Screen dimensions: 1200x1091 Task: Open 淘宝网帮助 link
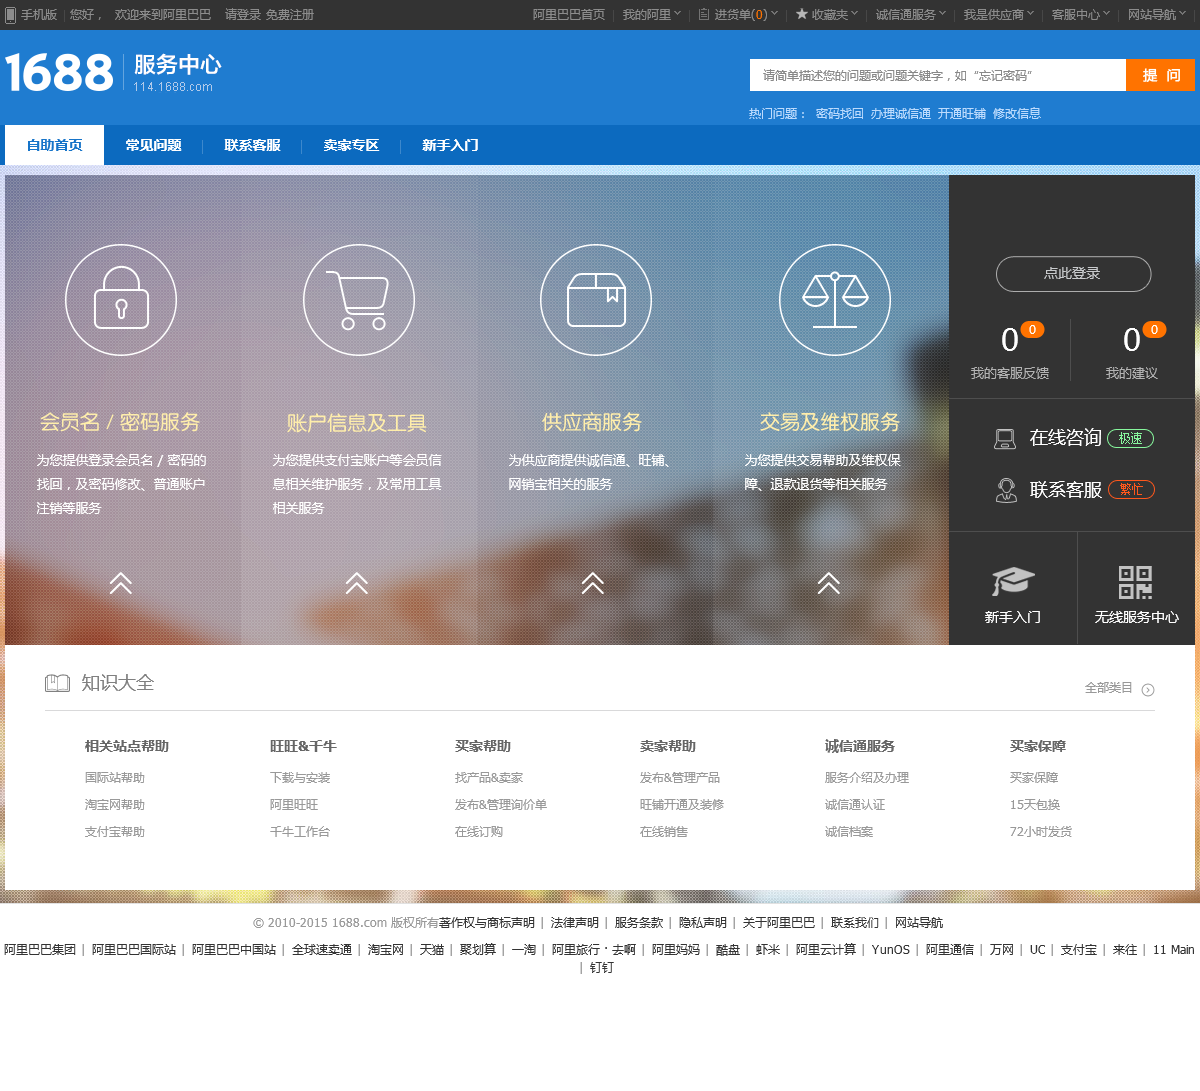pyautogui.click(x=115, y=805)
